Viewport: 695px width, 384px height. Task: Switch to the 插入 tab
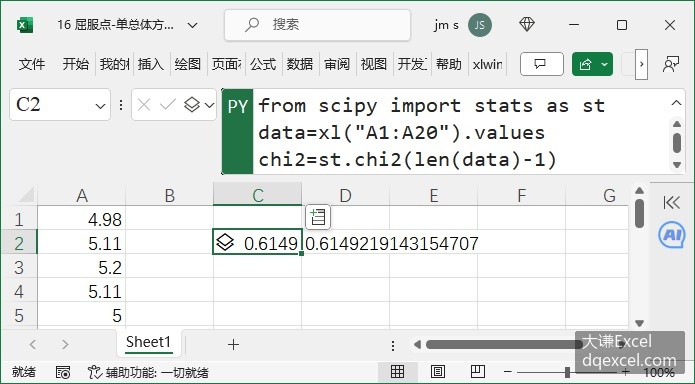(x=151, y=64)
